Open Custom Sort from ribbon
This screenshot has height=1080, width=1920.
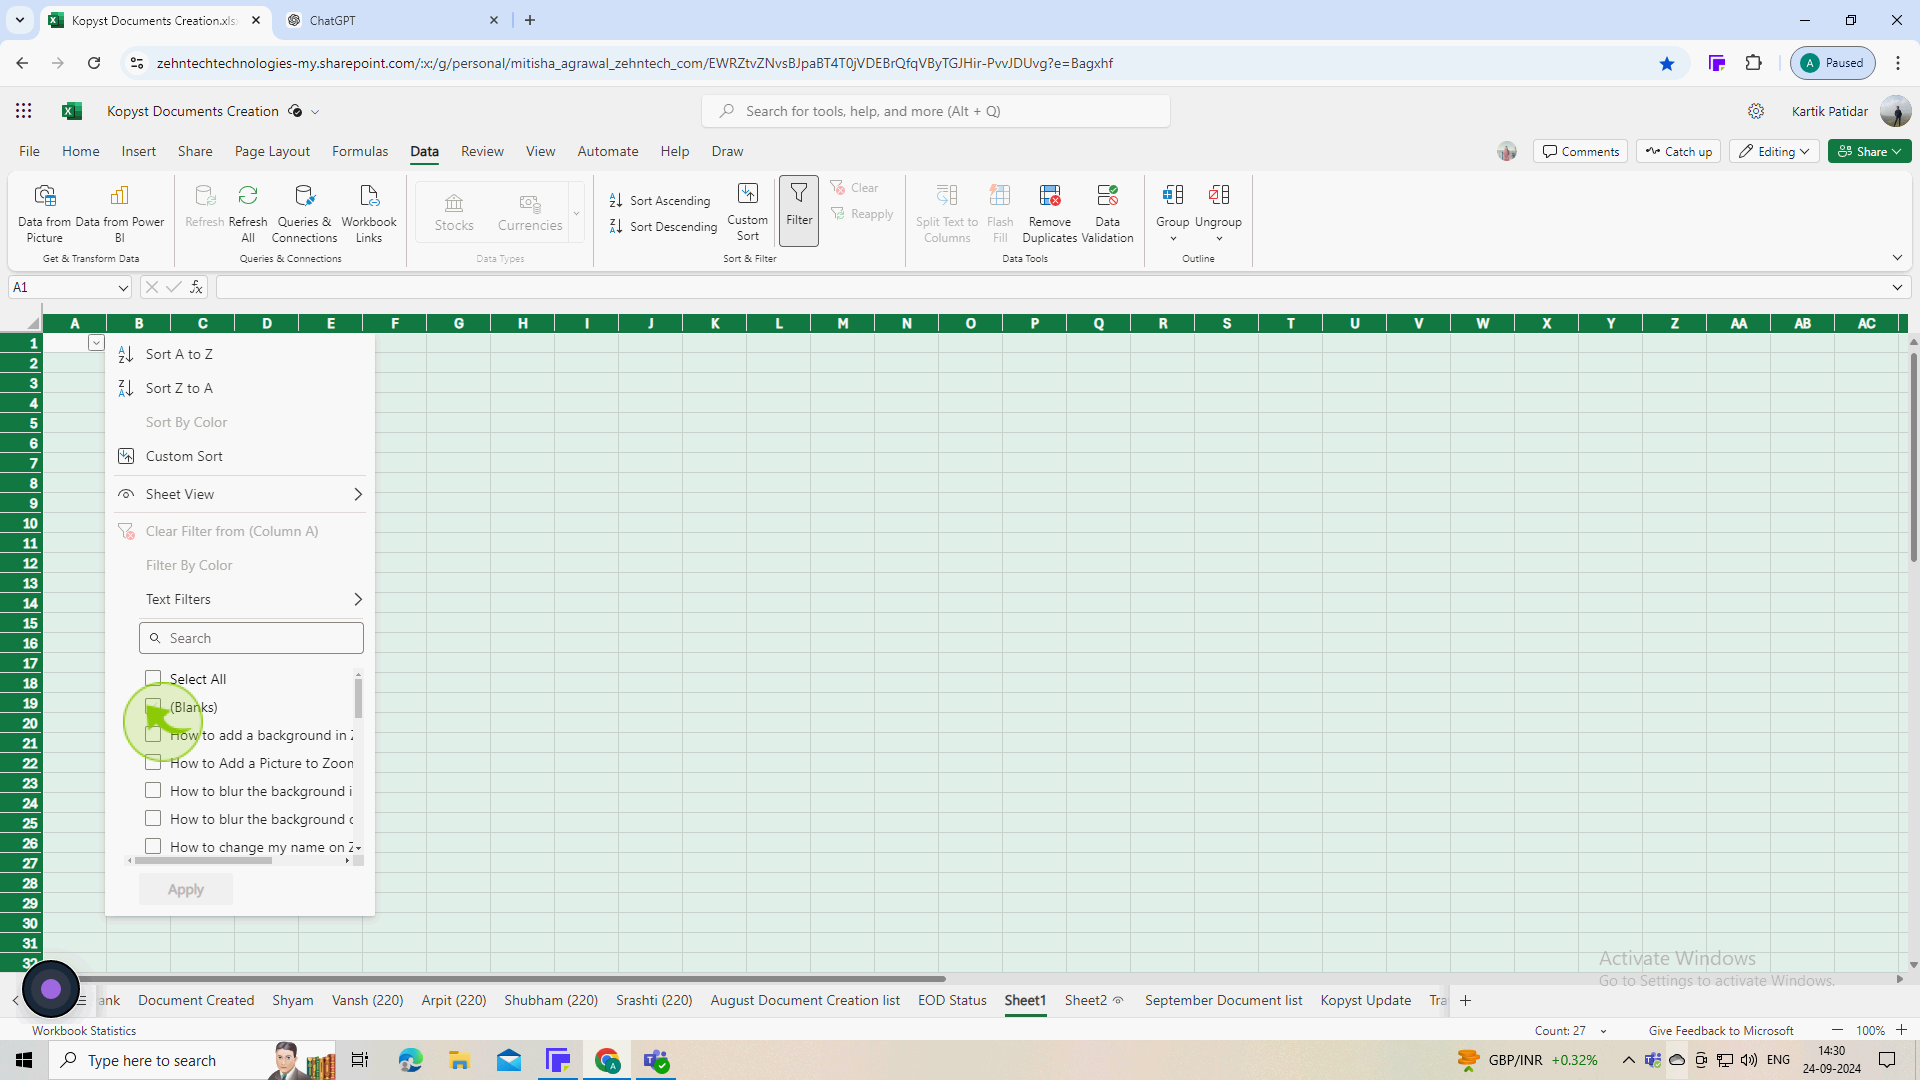coord(748,212)
